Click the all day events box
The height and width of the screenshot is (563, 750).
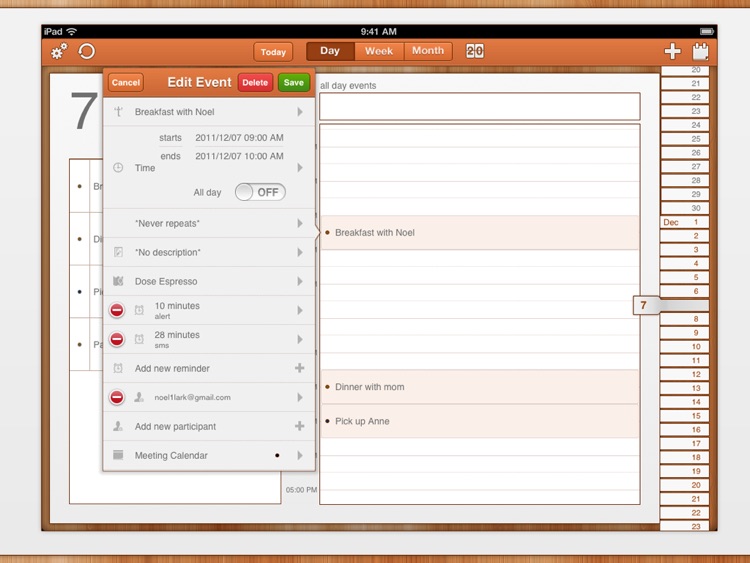pyautogui.click(x=480, y=106)
